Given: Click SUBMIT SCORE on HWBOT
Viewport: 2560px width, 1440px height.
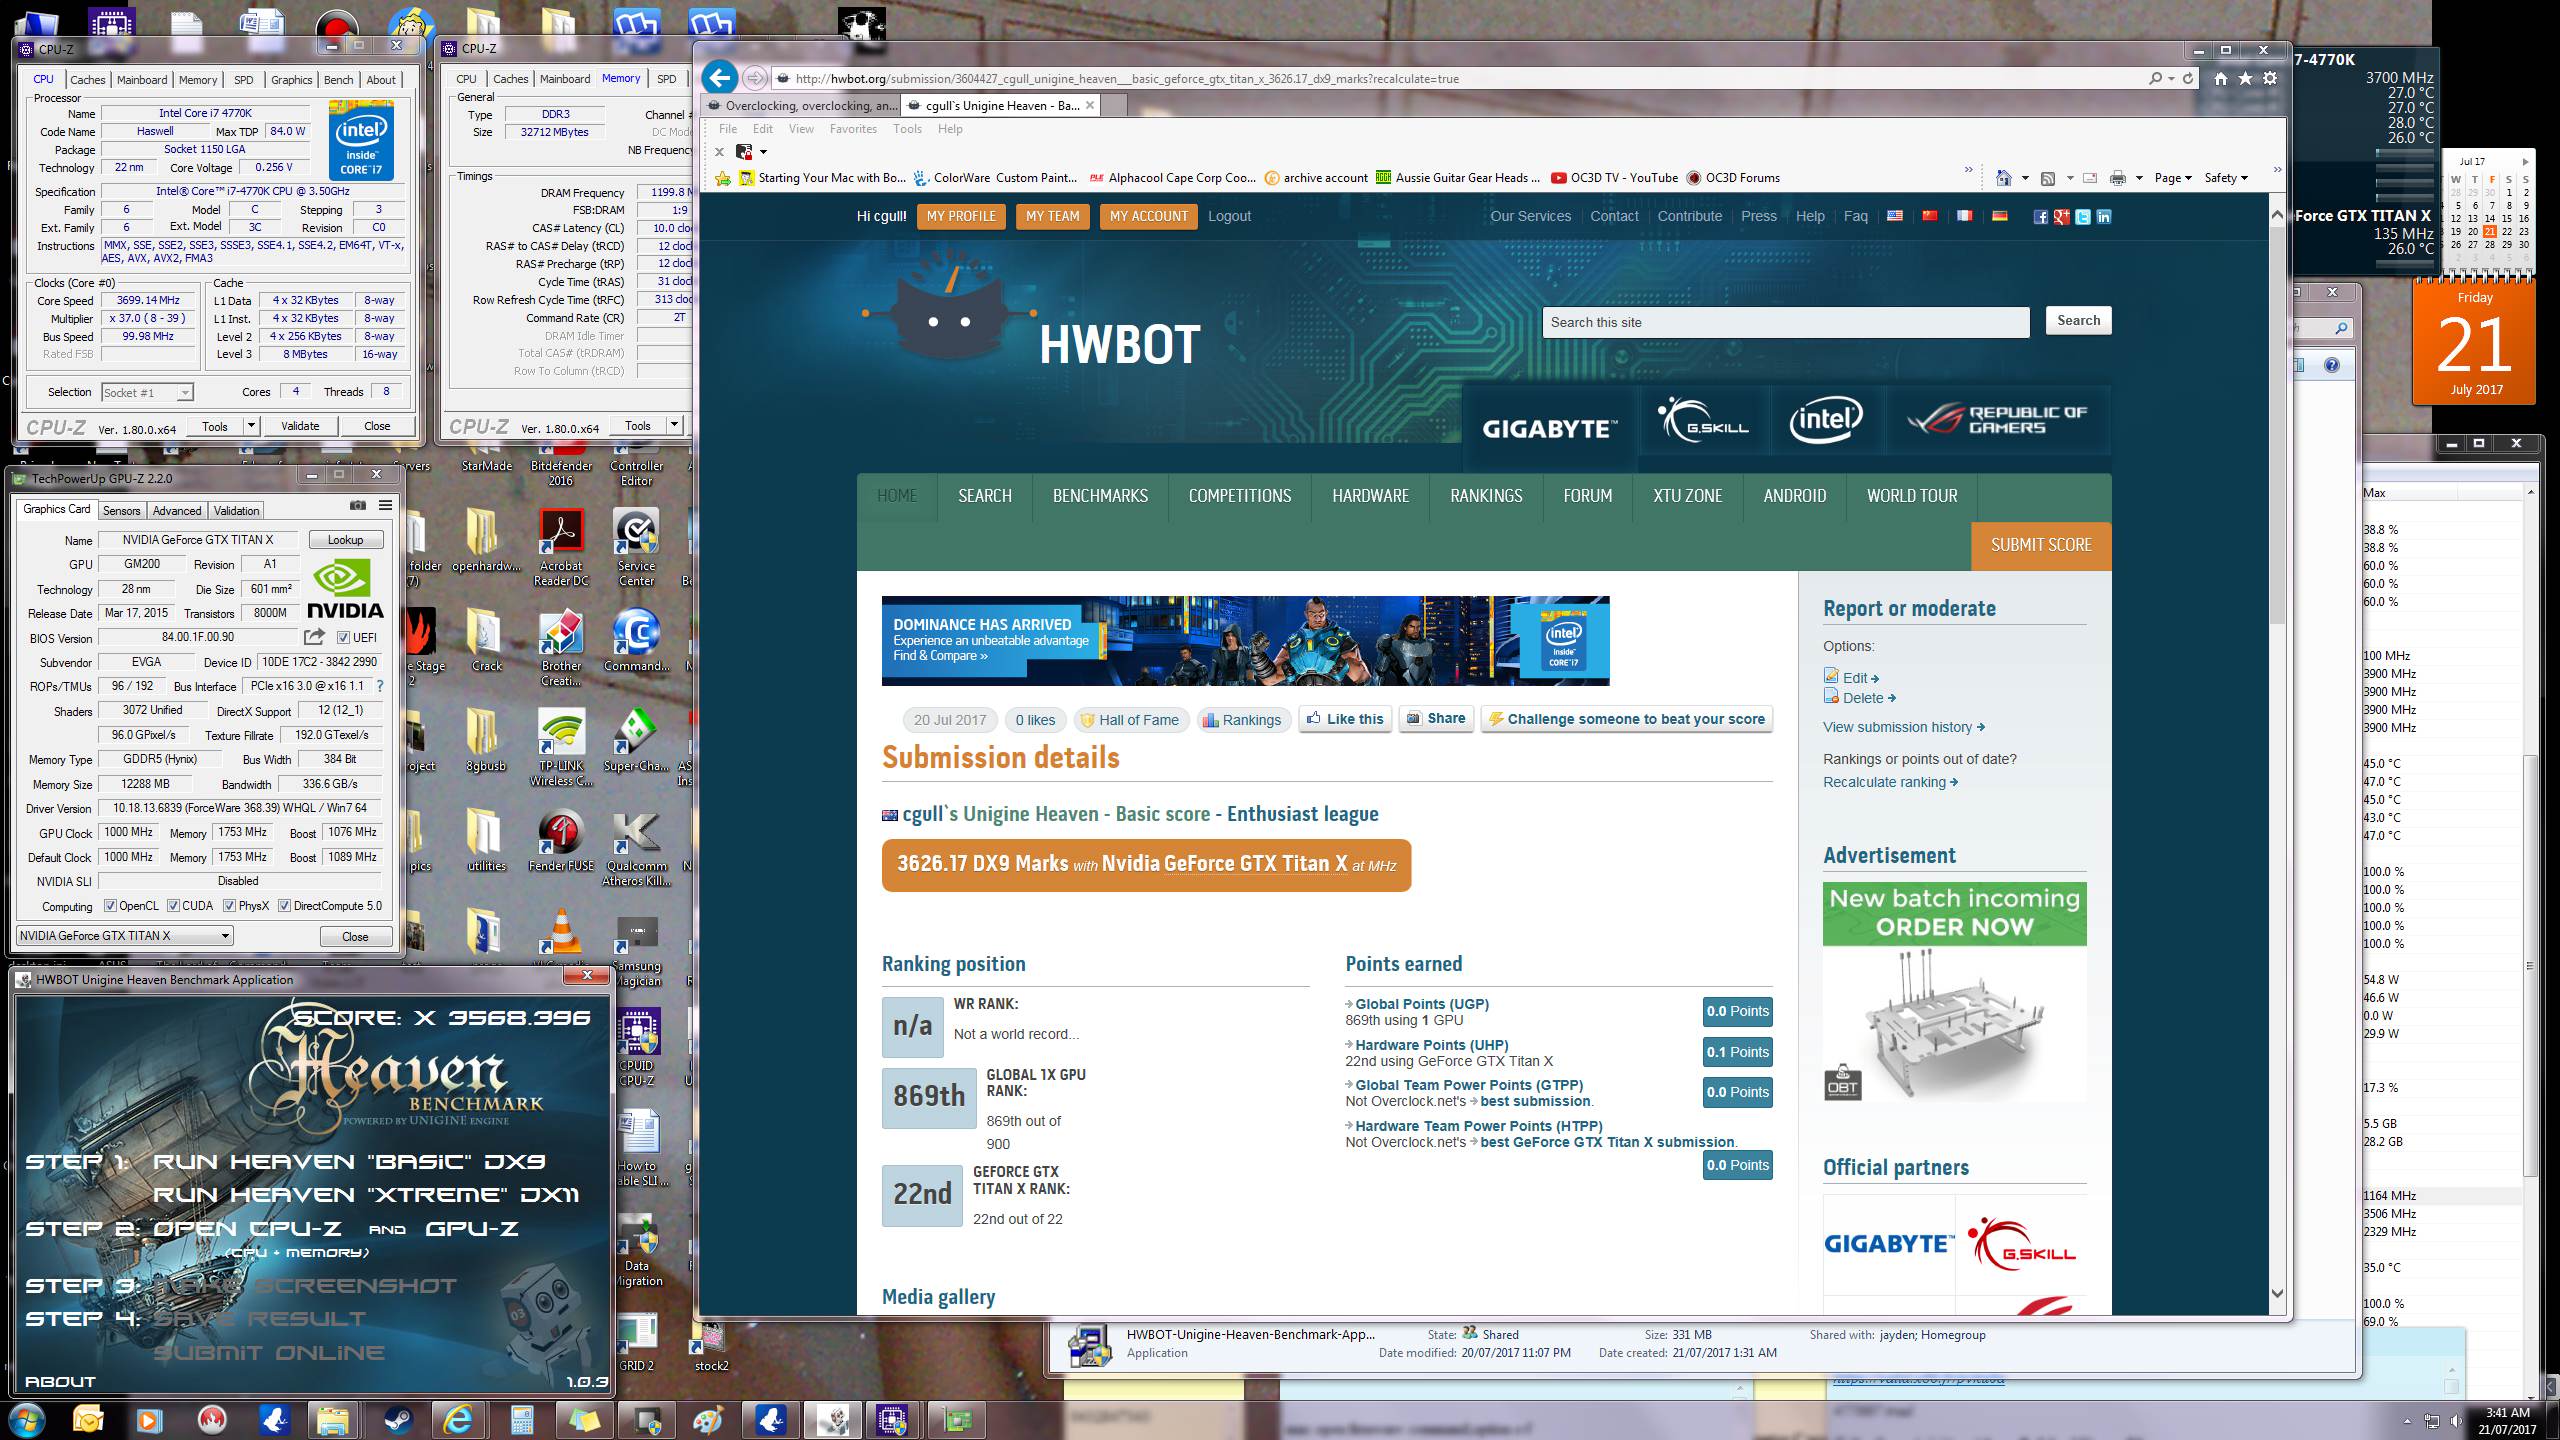Looking at the screenshot, I should click(x=2041, y=545).
